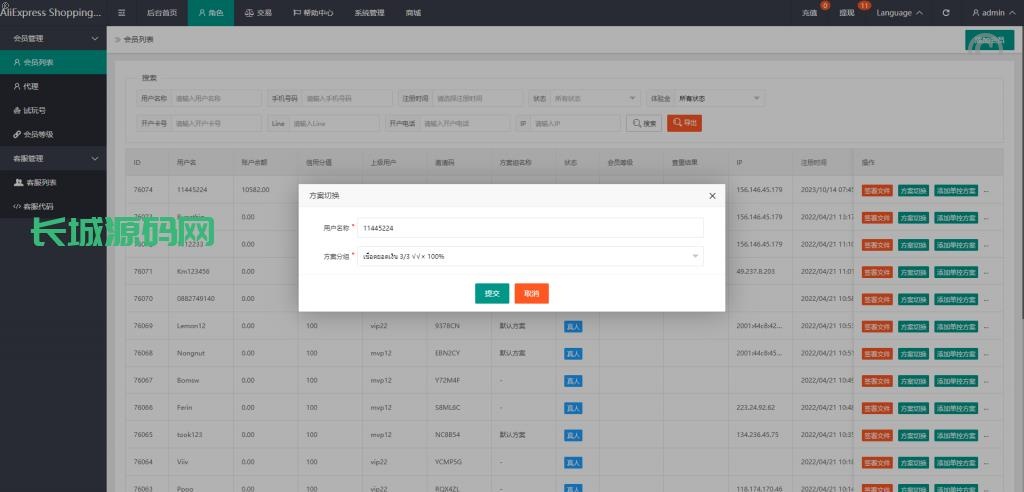Open 会员等级 sidebar item

pos(39,134)
